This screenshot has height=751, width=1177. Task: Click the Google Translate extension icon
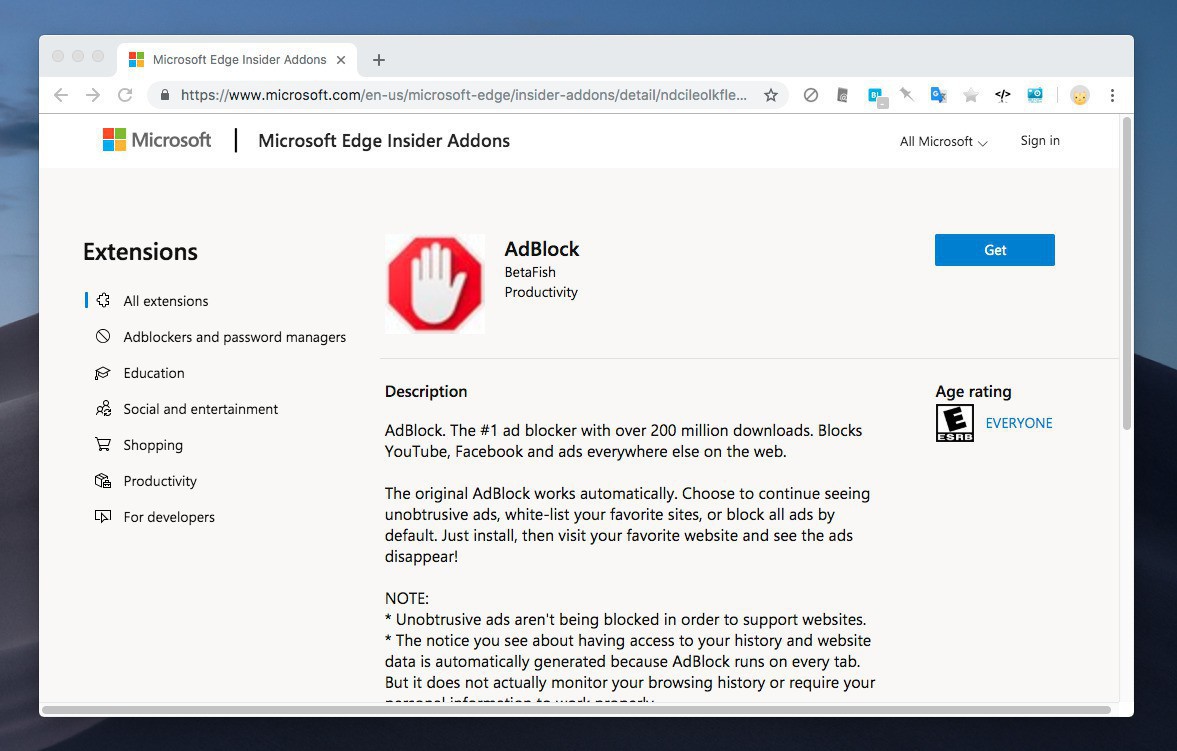(938, 95)
